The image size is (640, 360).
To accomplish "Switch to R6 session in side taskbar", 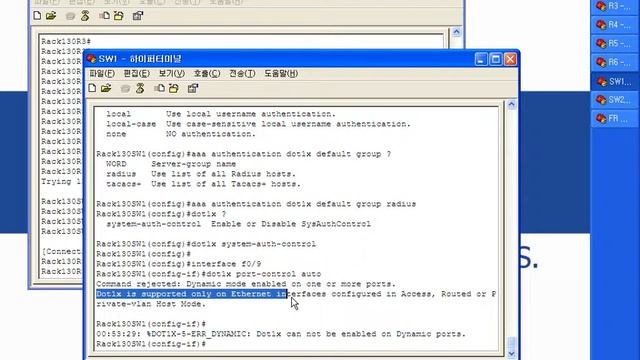I will click(x=615, y=62).
